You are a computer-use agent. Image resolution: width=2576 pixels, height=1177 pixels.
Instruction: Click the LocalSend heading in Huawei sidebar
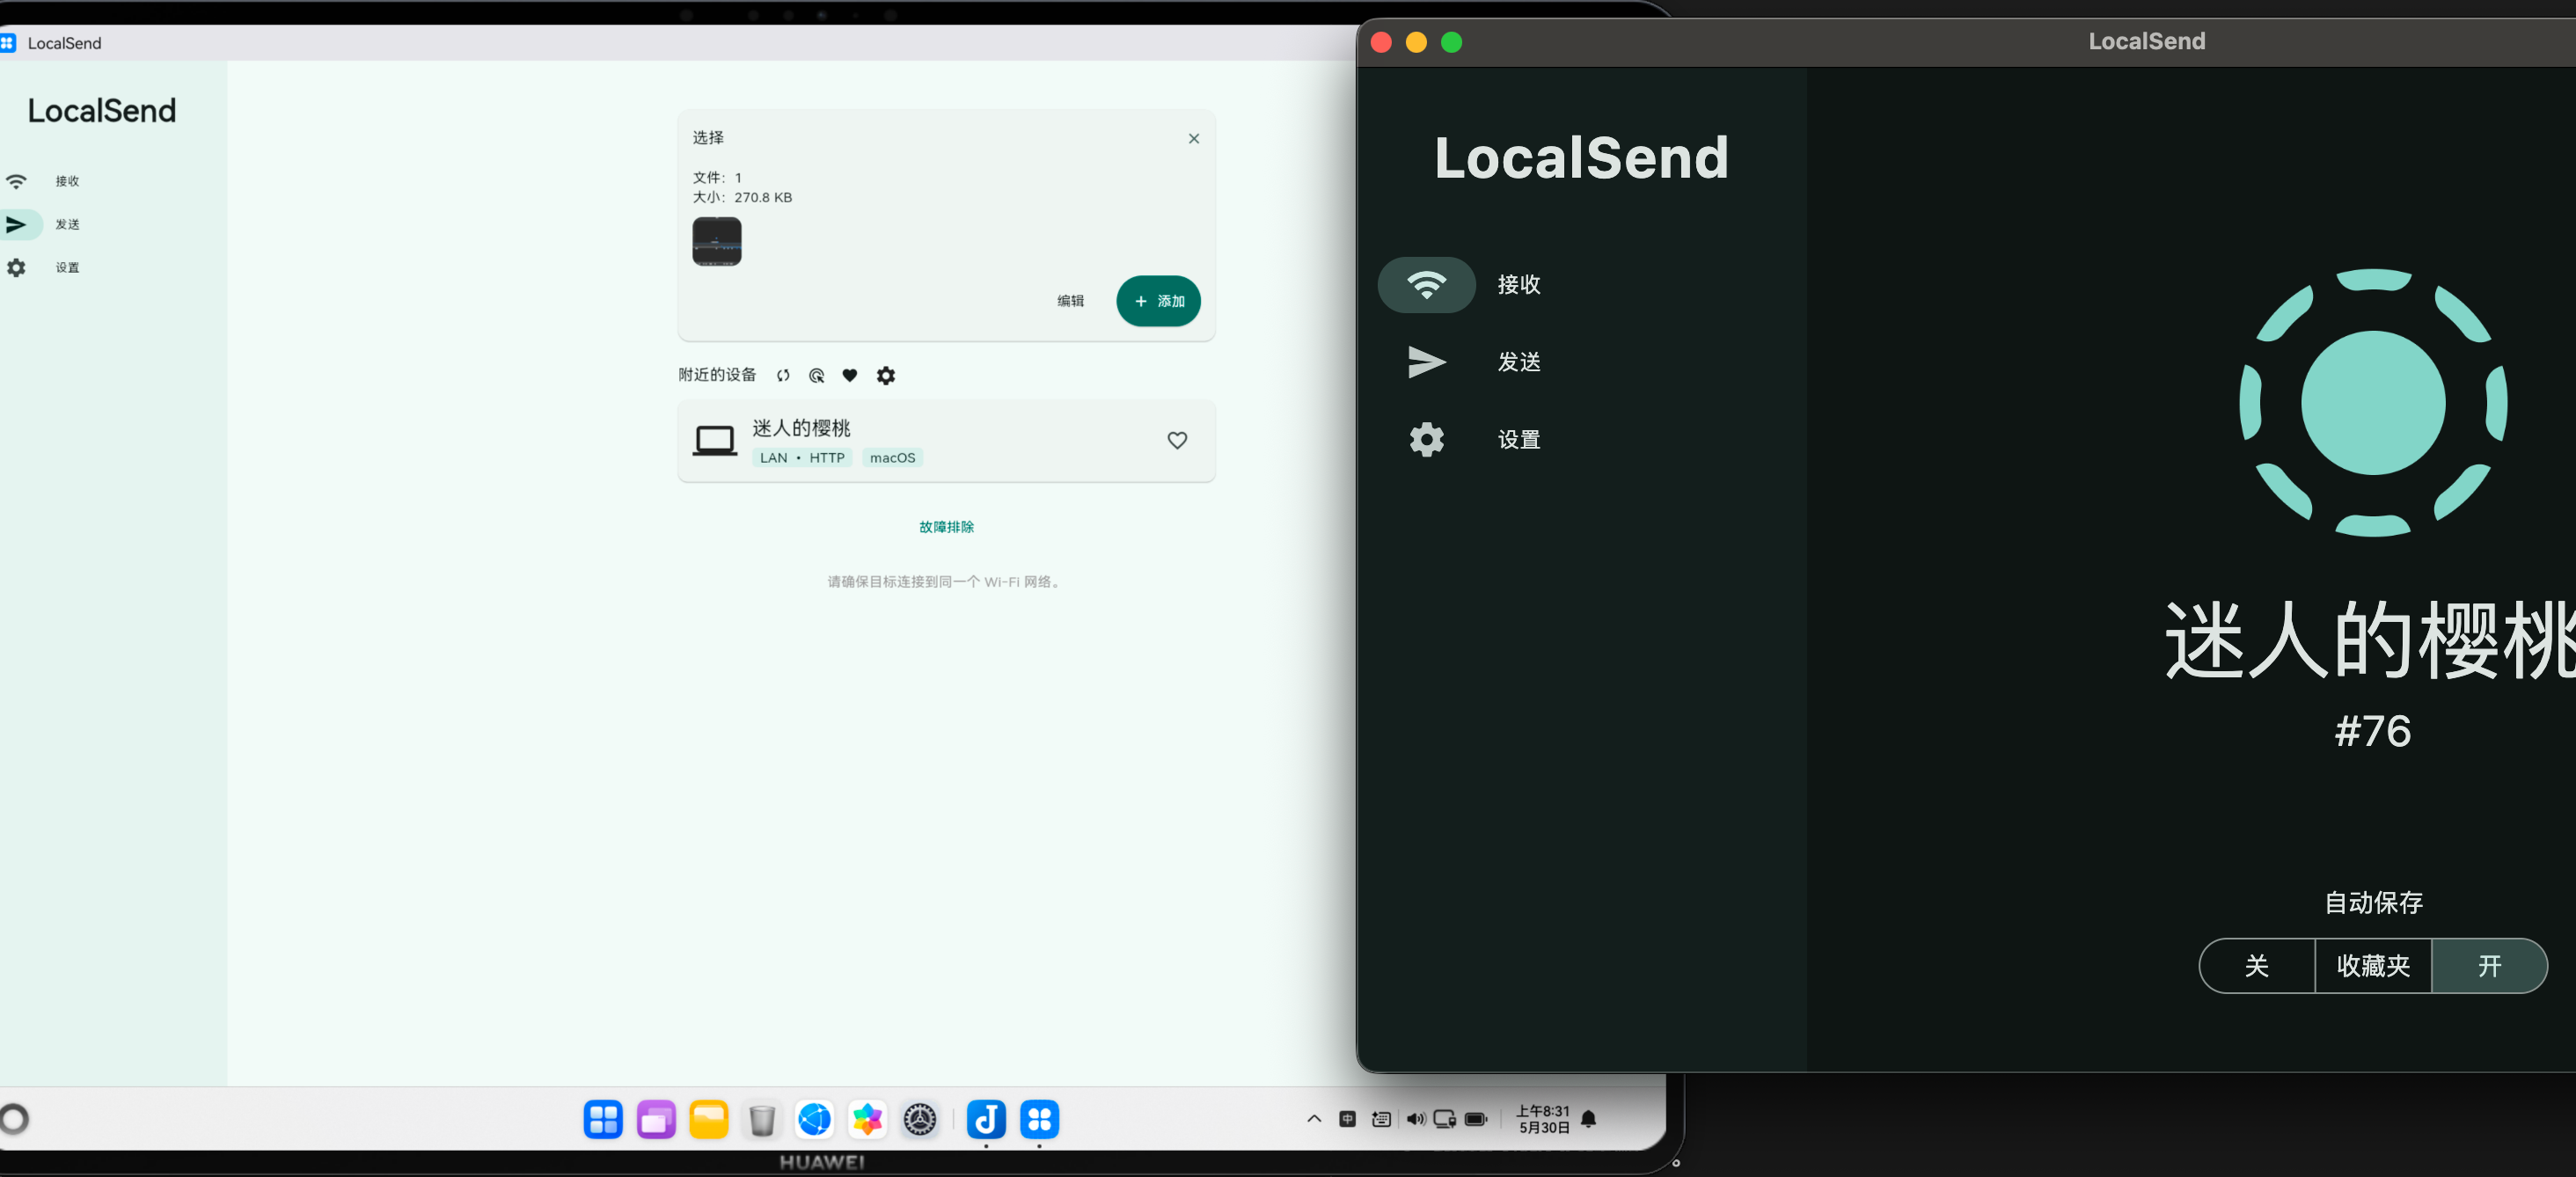[102, 111]
